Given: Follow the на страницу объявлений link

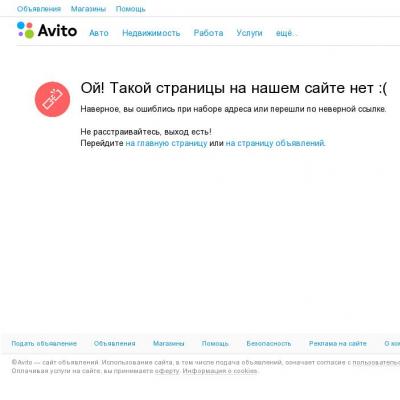Looking at the screenshot, I should (x=275, y=143).
